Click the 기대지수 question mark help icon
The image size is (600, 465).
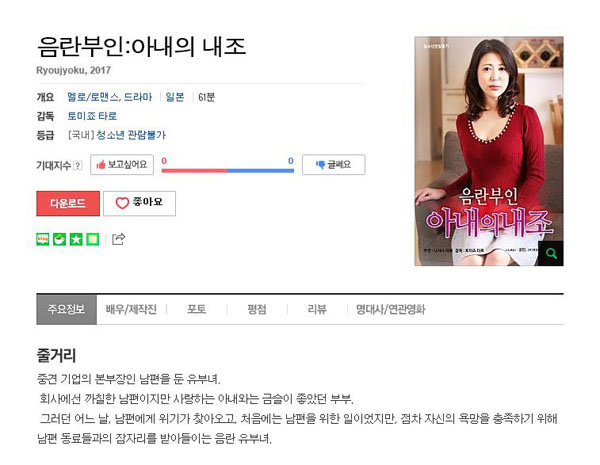78,165
